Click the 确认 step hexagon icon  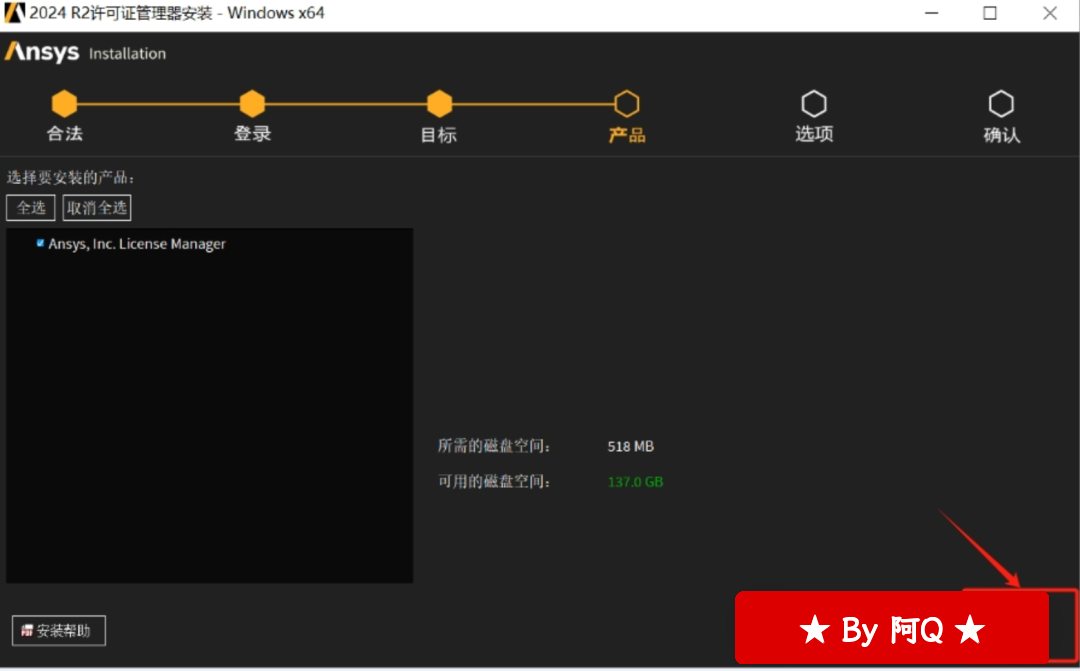coord(1001,104)
